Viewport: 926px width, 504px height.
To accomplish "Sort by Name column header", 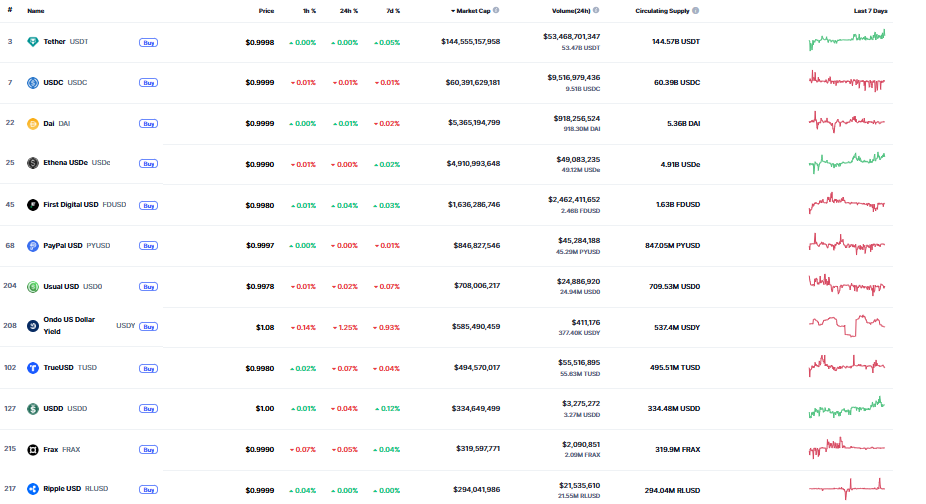I will 36,11.
